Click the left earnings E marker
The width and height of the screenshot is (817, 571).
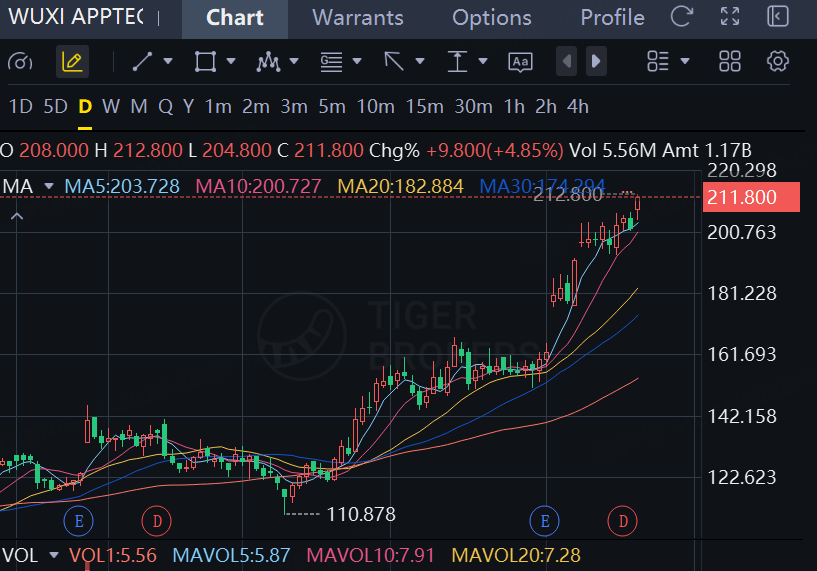pyautogui.click(x=79, y=521)
